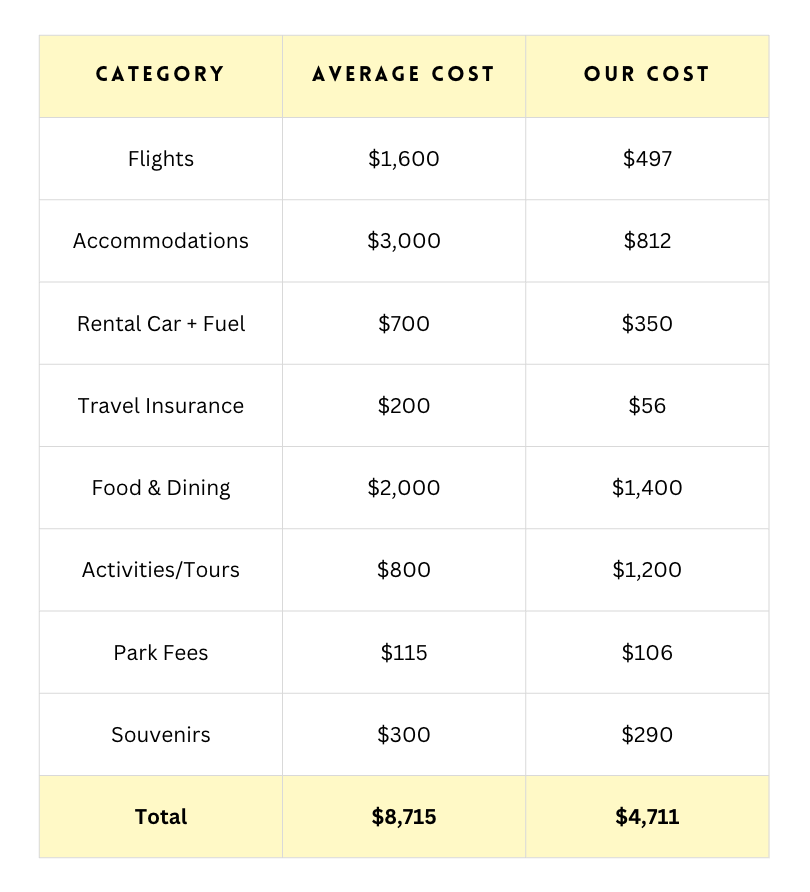The image size is (810, 892).
Task: Click the $1,600 flights average cost
Action: [403, 159]
